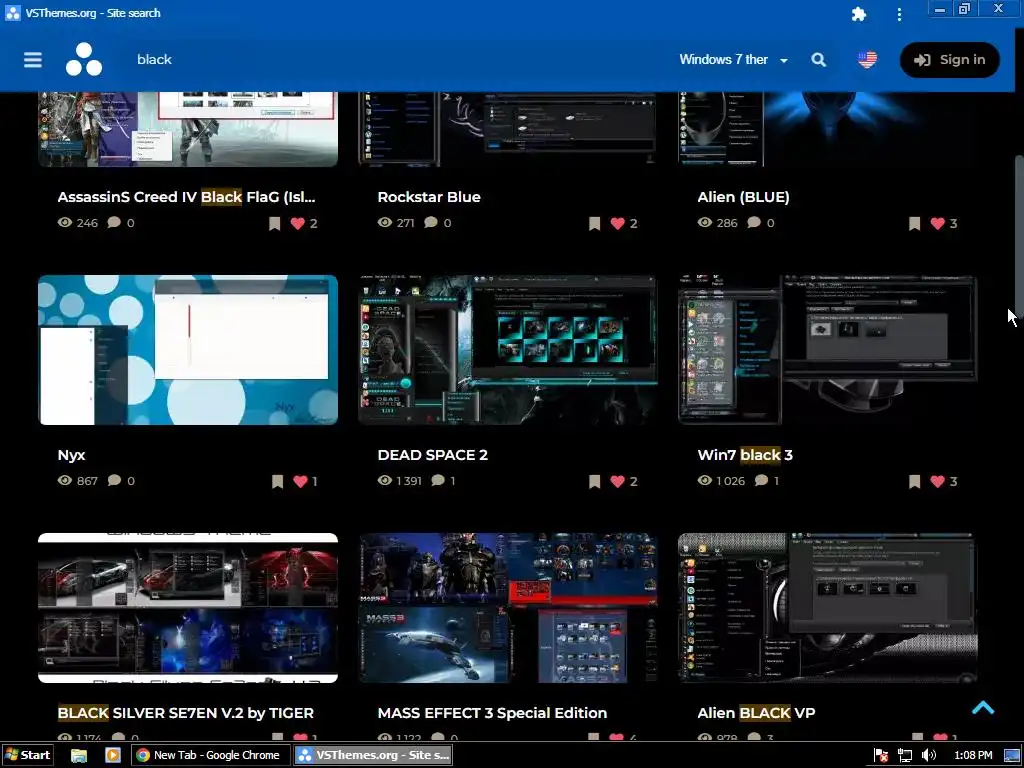1024x768 pixels.
Task: Bookmark the Alien (BLUE) theme
Action: tap(914, 223)
